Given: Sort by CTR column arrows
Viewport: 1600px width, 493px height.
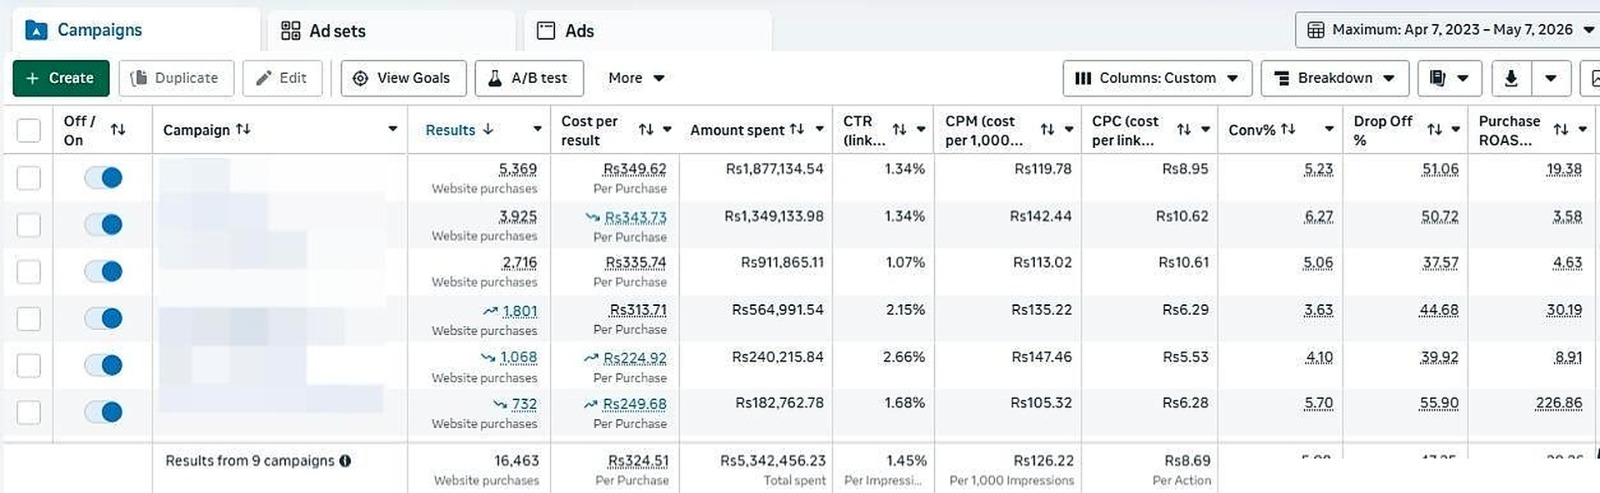Looking at the screenshot, I should coord(899,130).
